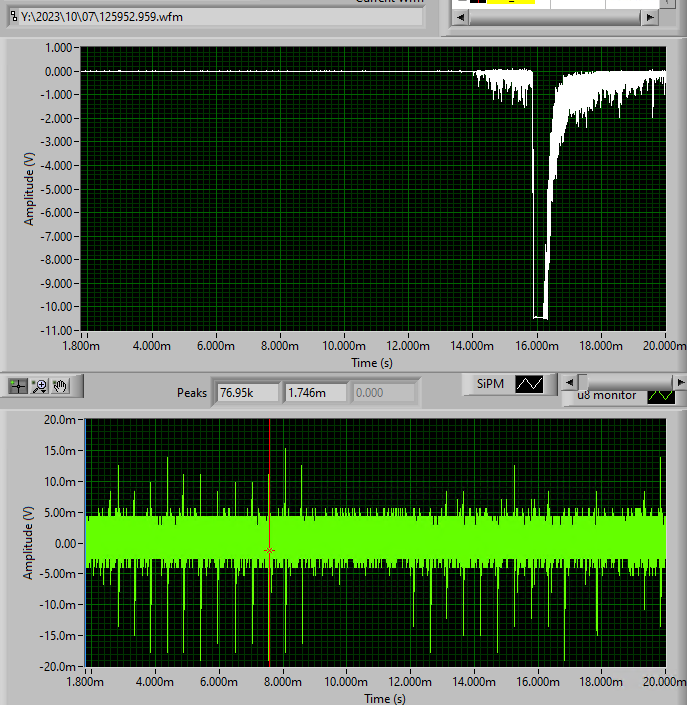Click the SiPM plot legend line icon
The image size is (687, 705).
(529, 383)
